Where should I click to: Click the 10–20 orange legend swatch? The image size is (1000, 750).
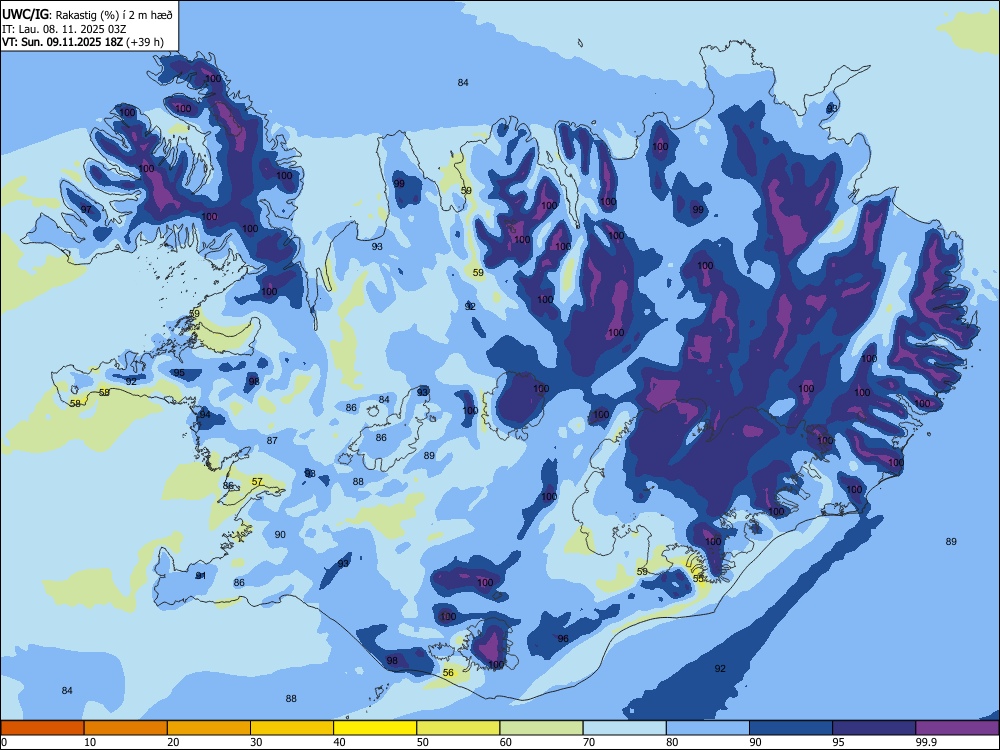coord(126,728)
